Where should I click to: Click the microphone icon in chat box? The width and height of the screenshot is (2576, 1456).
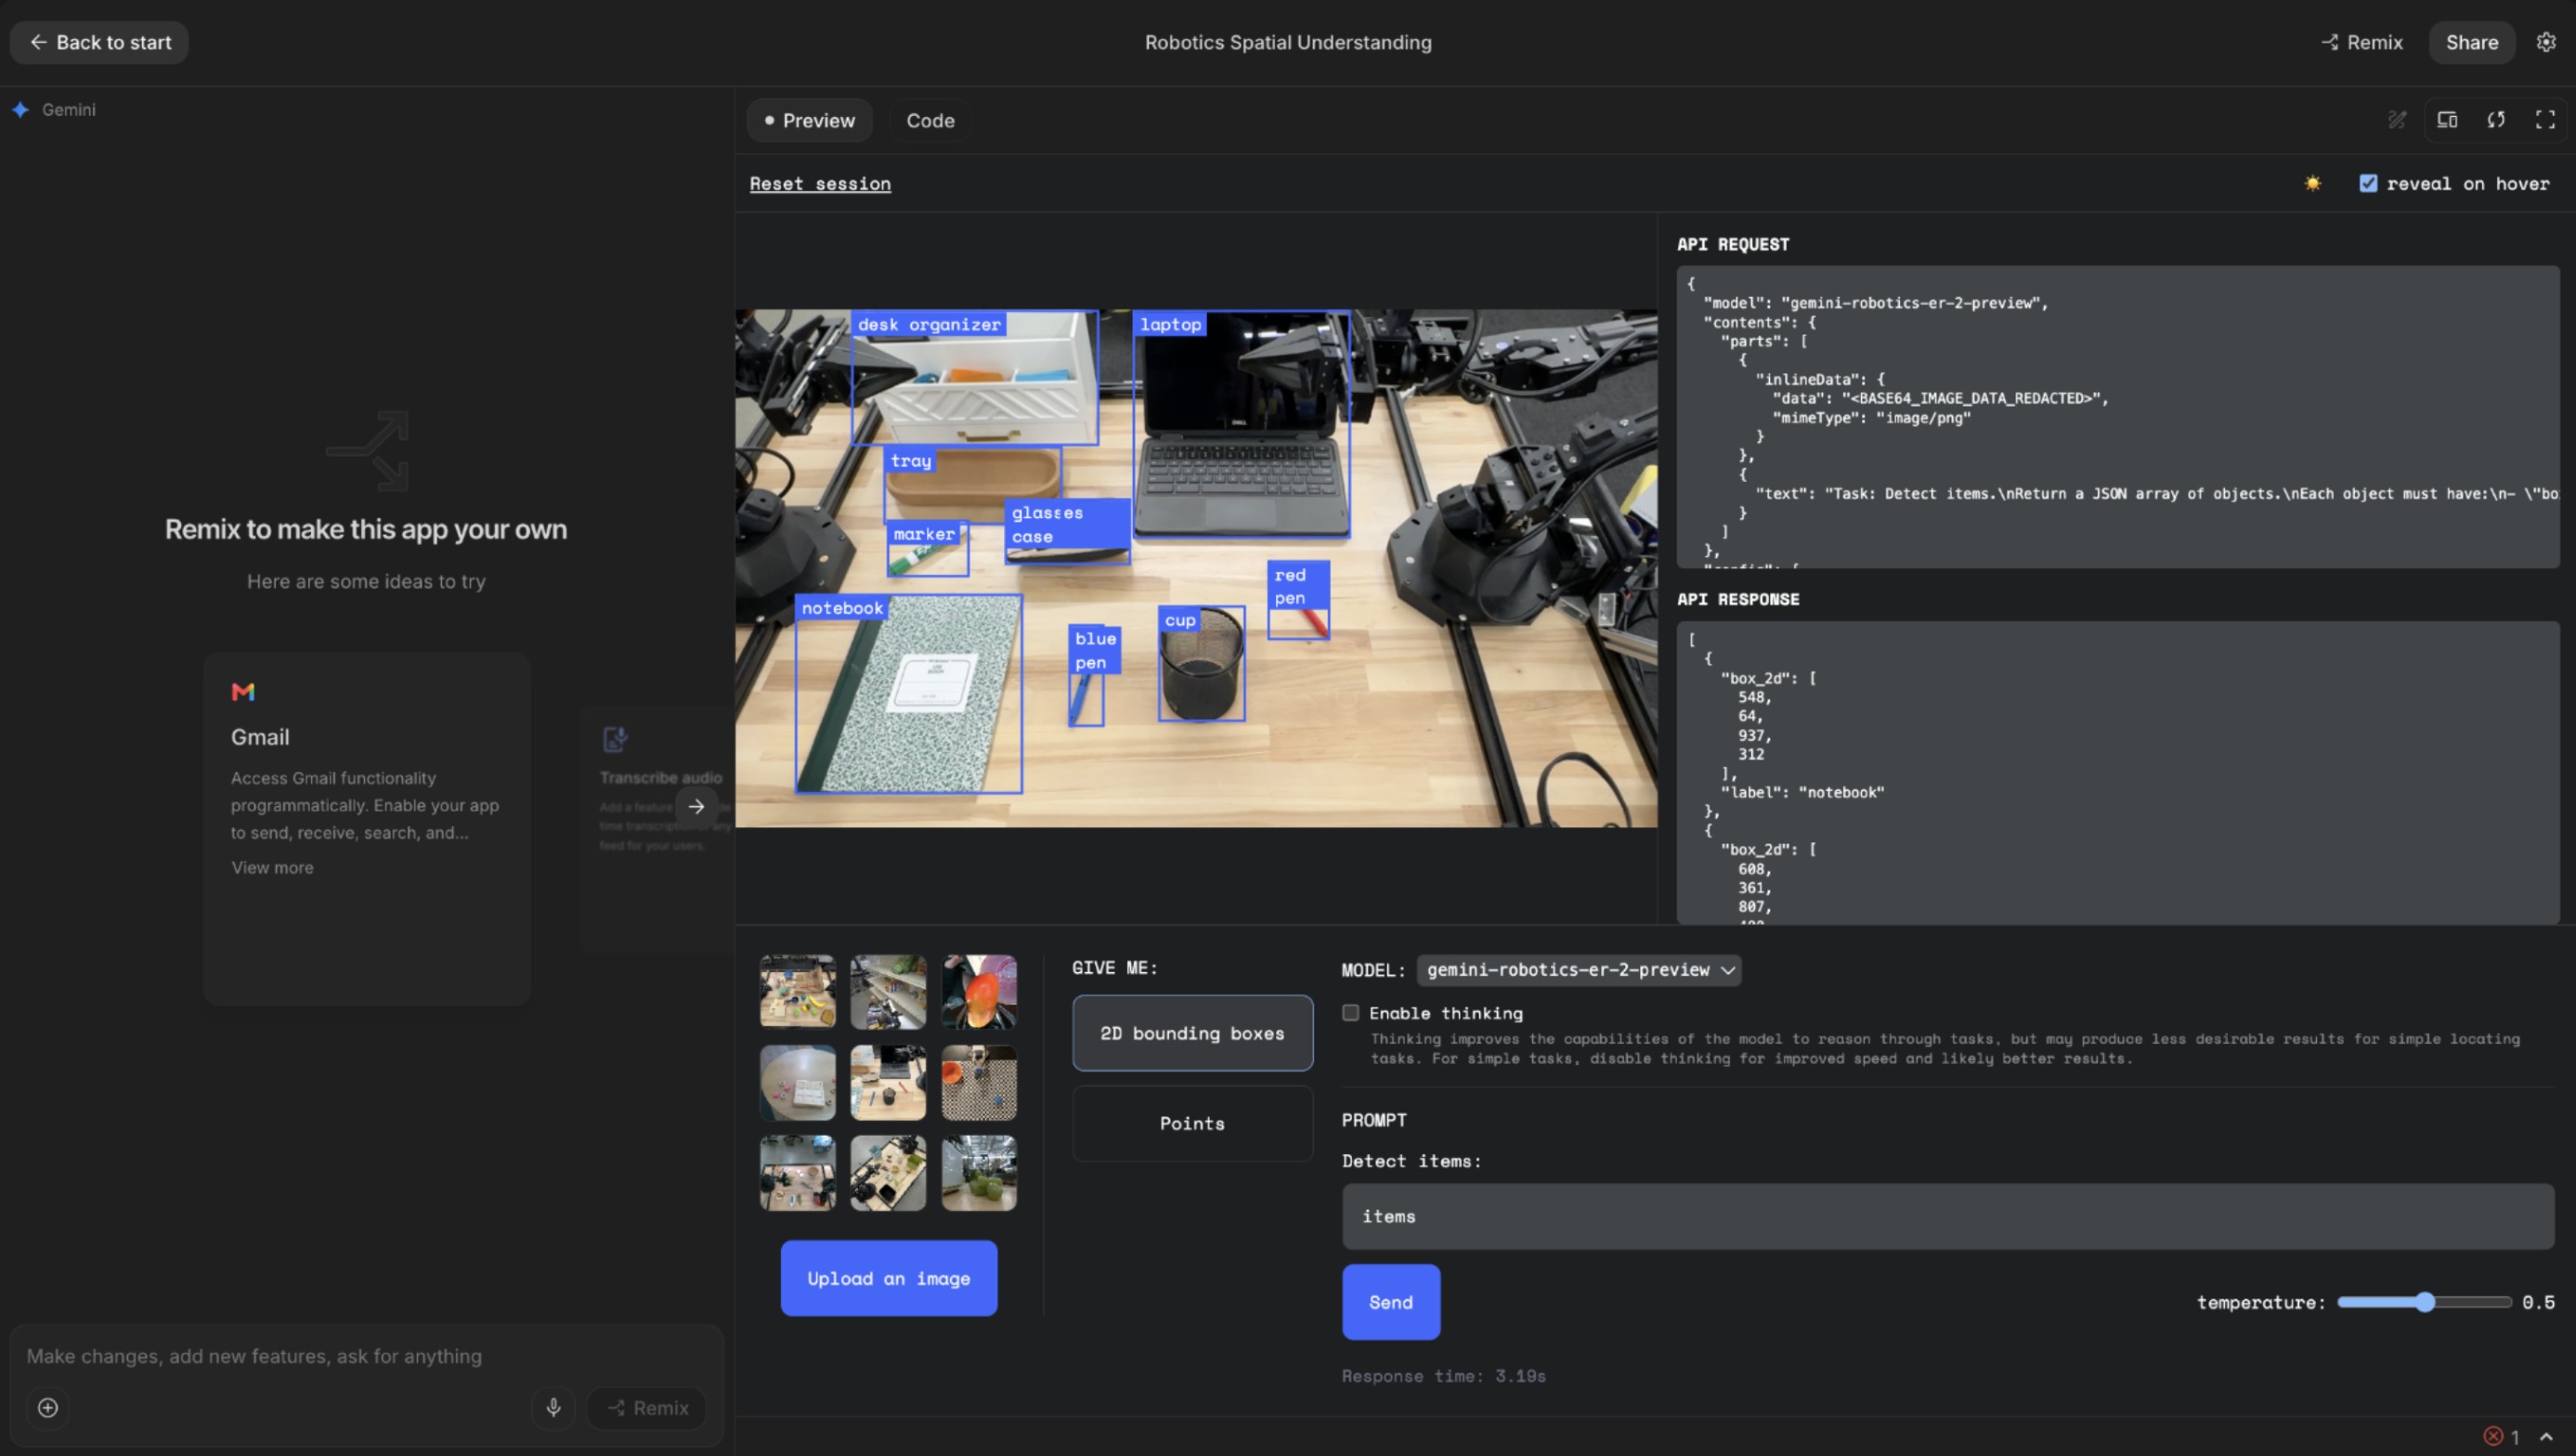(x=553, y=1408)
